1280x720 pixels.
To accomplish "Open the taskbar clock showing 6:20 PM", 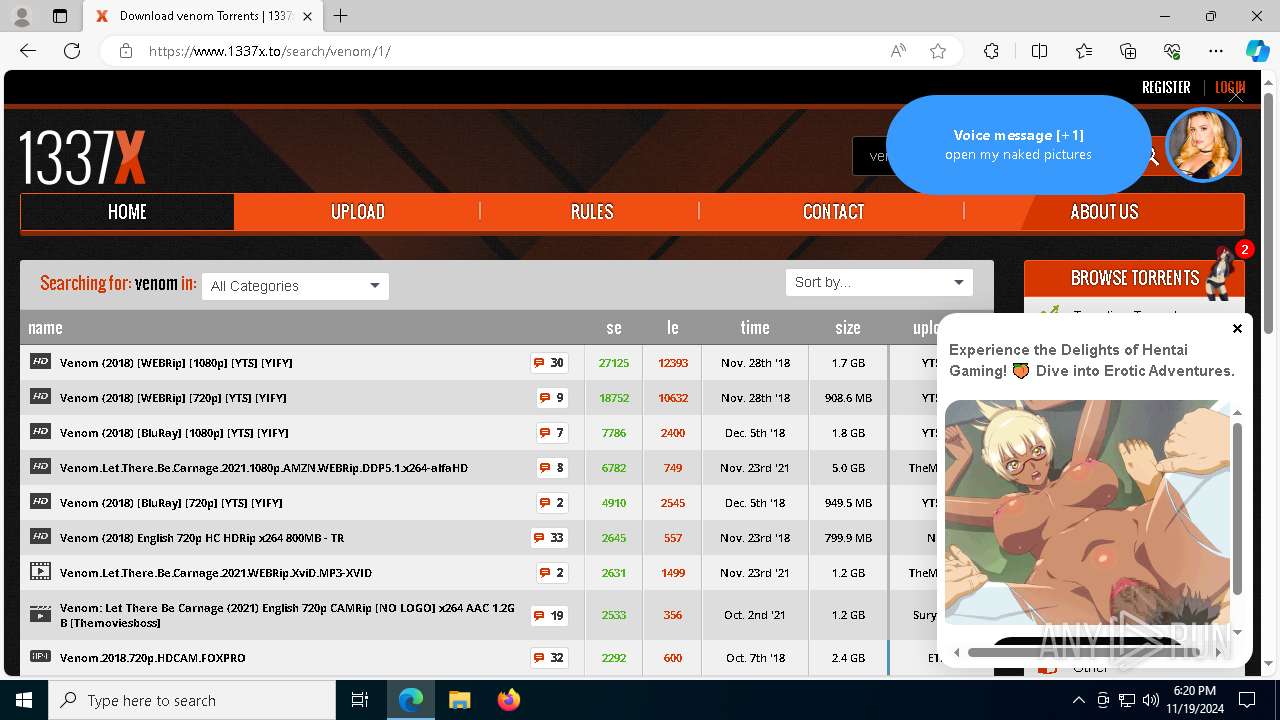I will (x=1194, y=700).
